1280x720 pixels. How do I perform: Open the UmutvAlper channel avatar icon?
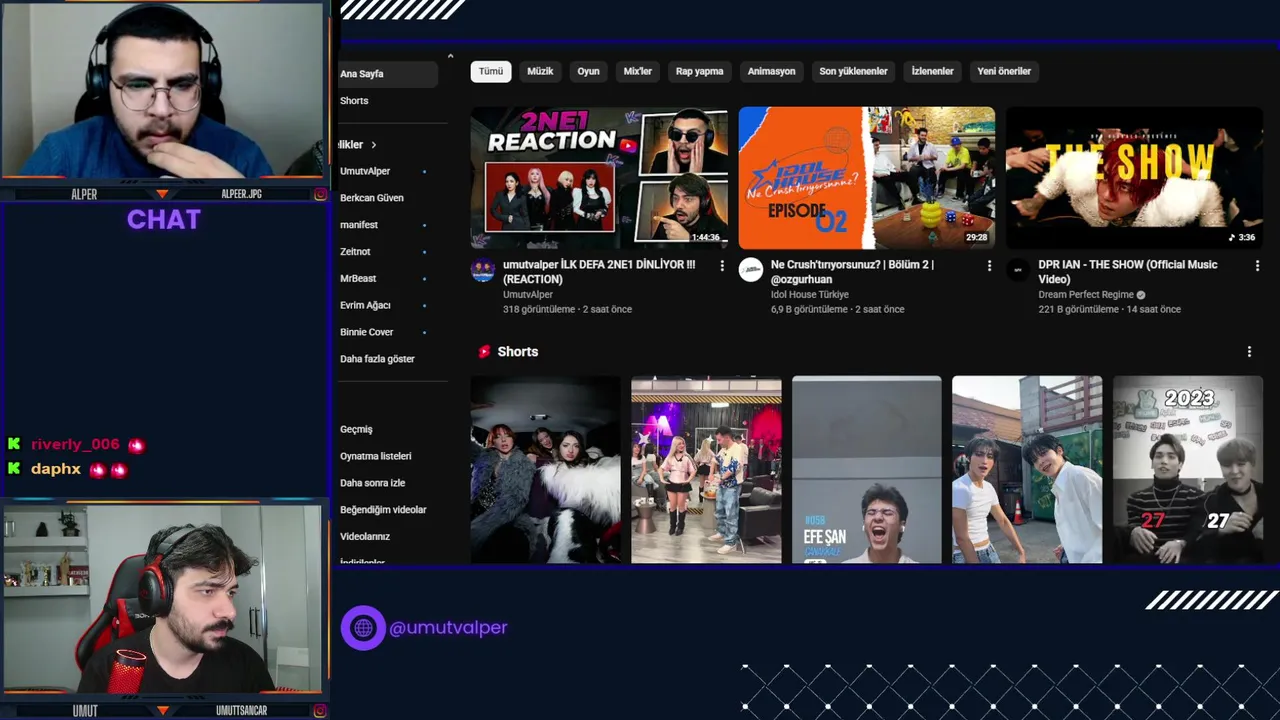click(x=483, y=270)
